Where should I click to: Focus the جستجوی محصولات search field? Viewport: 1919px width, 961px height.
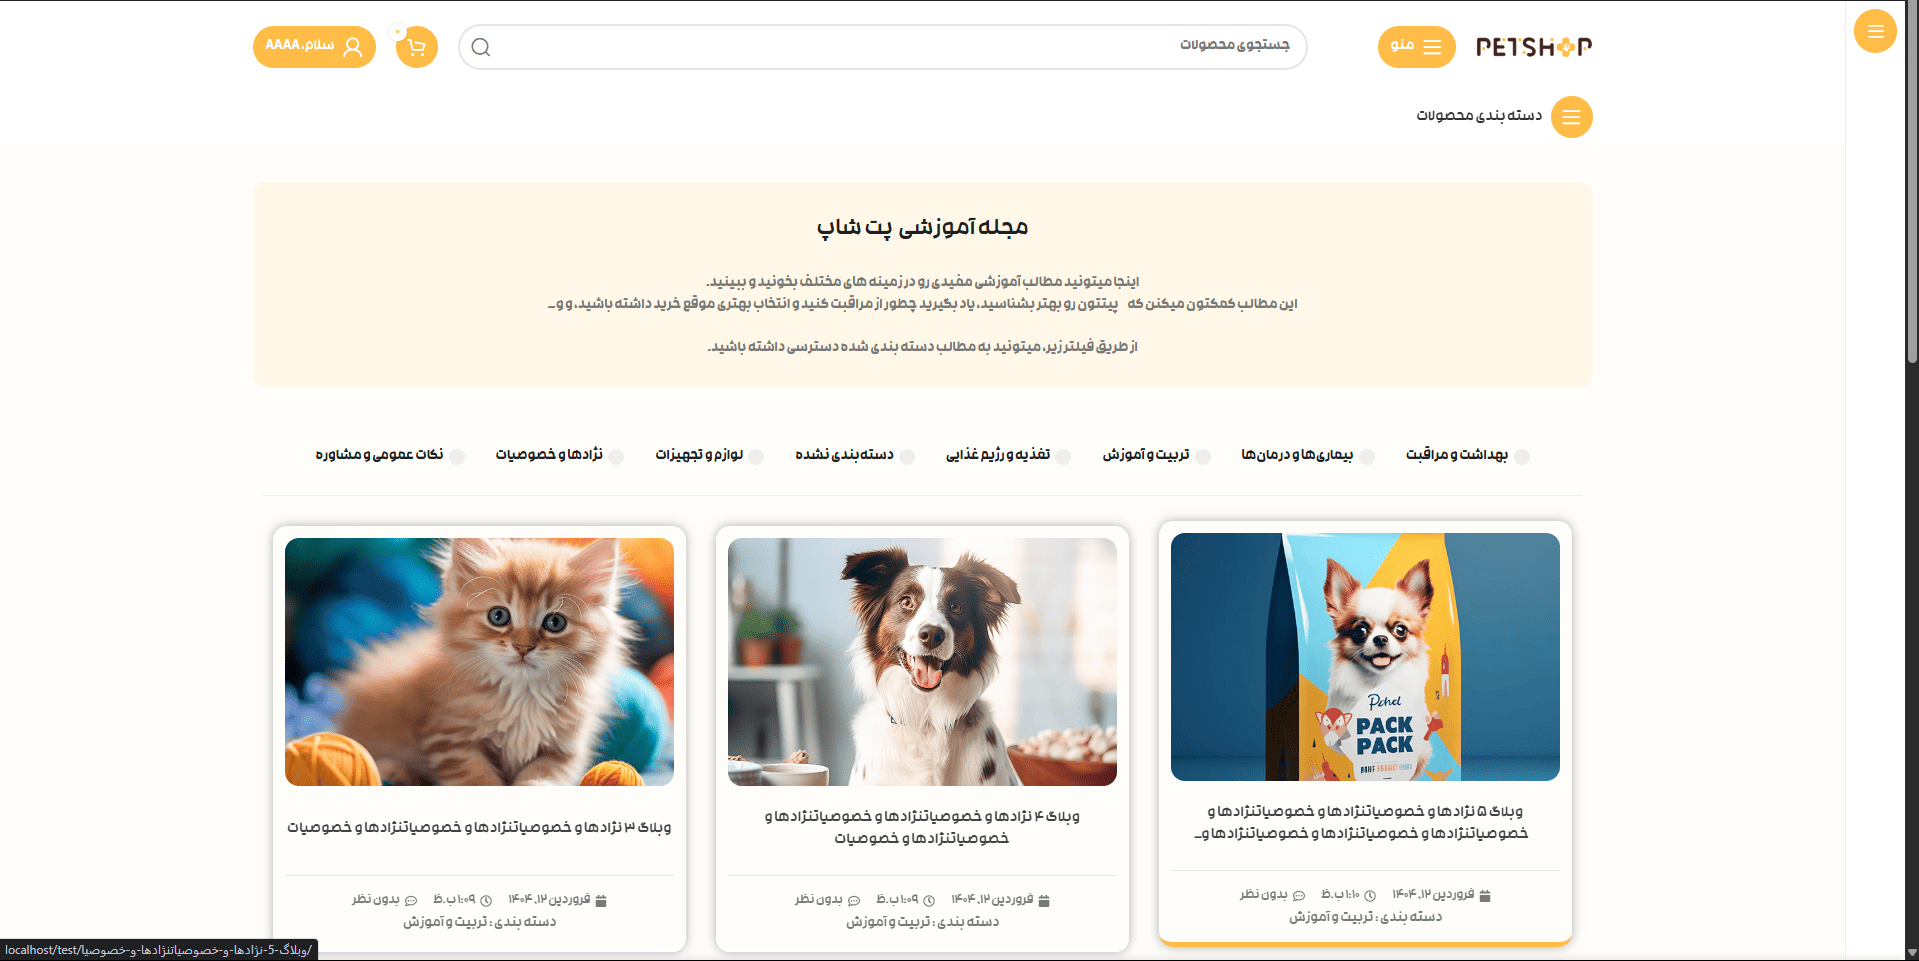(883, 47)
